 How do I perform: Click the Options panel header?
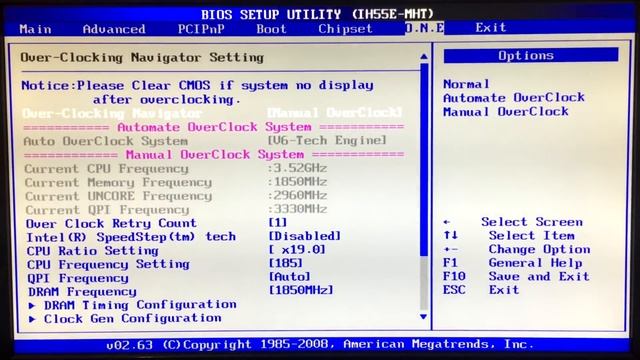click(x=531, y=56)
